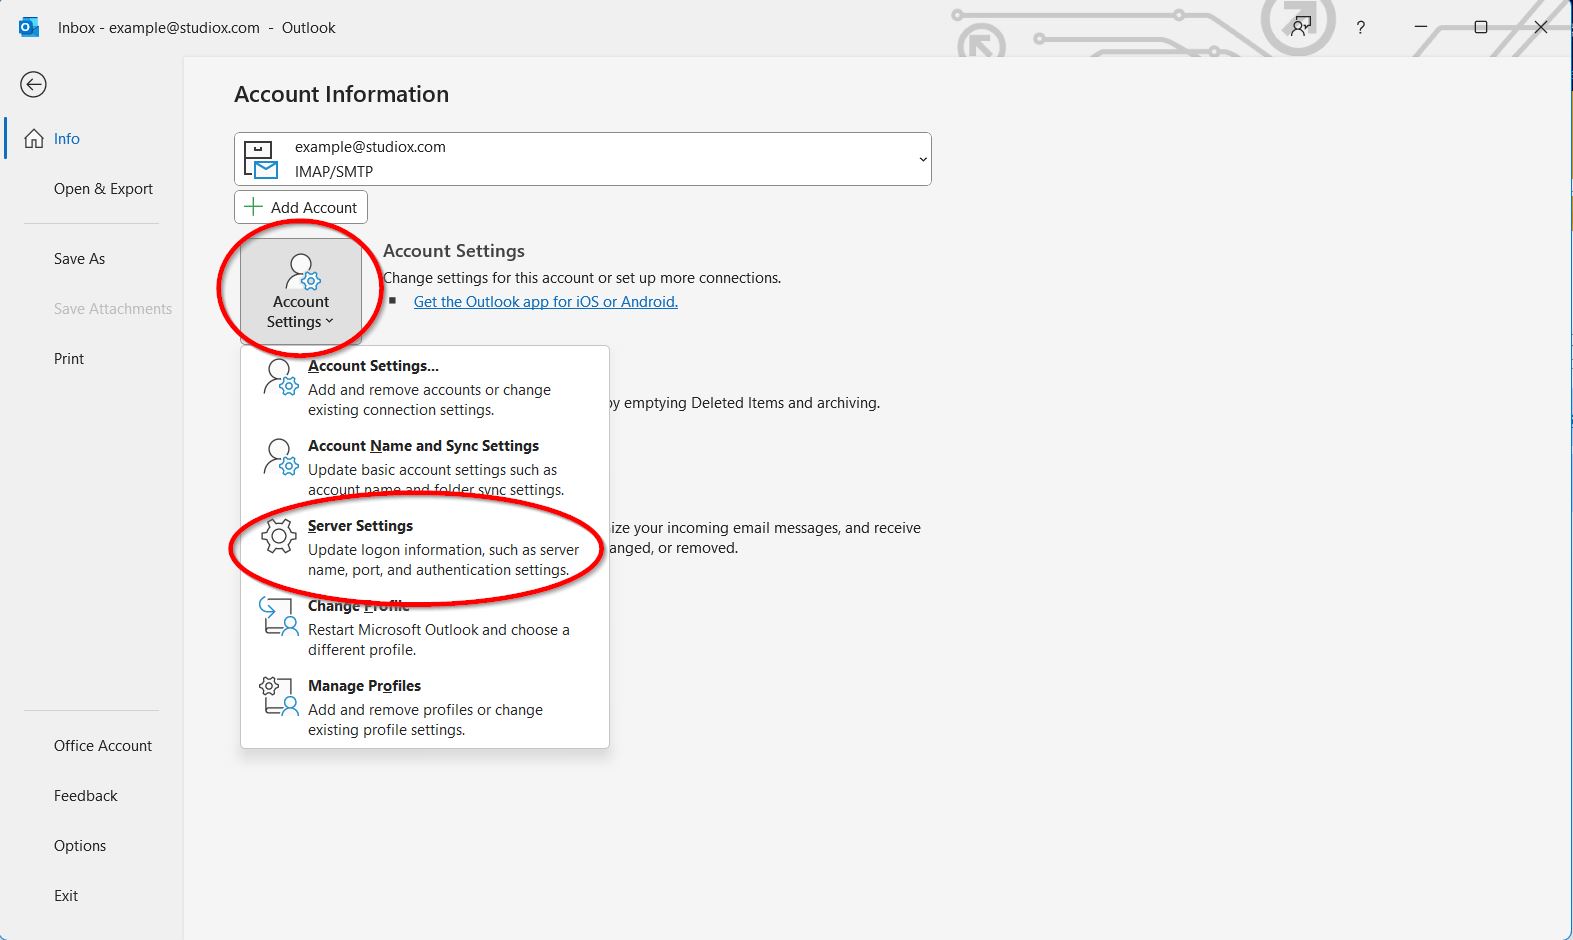Click the back arrow icon
Viewport: 1573px width, 940px height.
click(x=33, y=84)
